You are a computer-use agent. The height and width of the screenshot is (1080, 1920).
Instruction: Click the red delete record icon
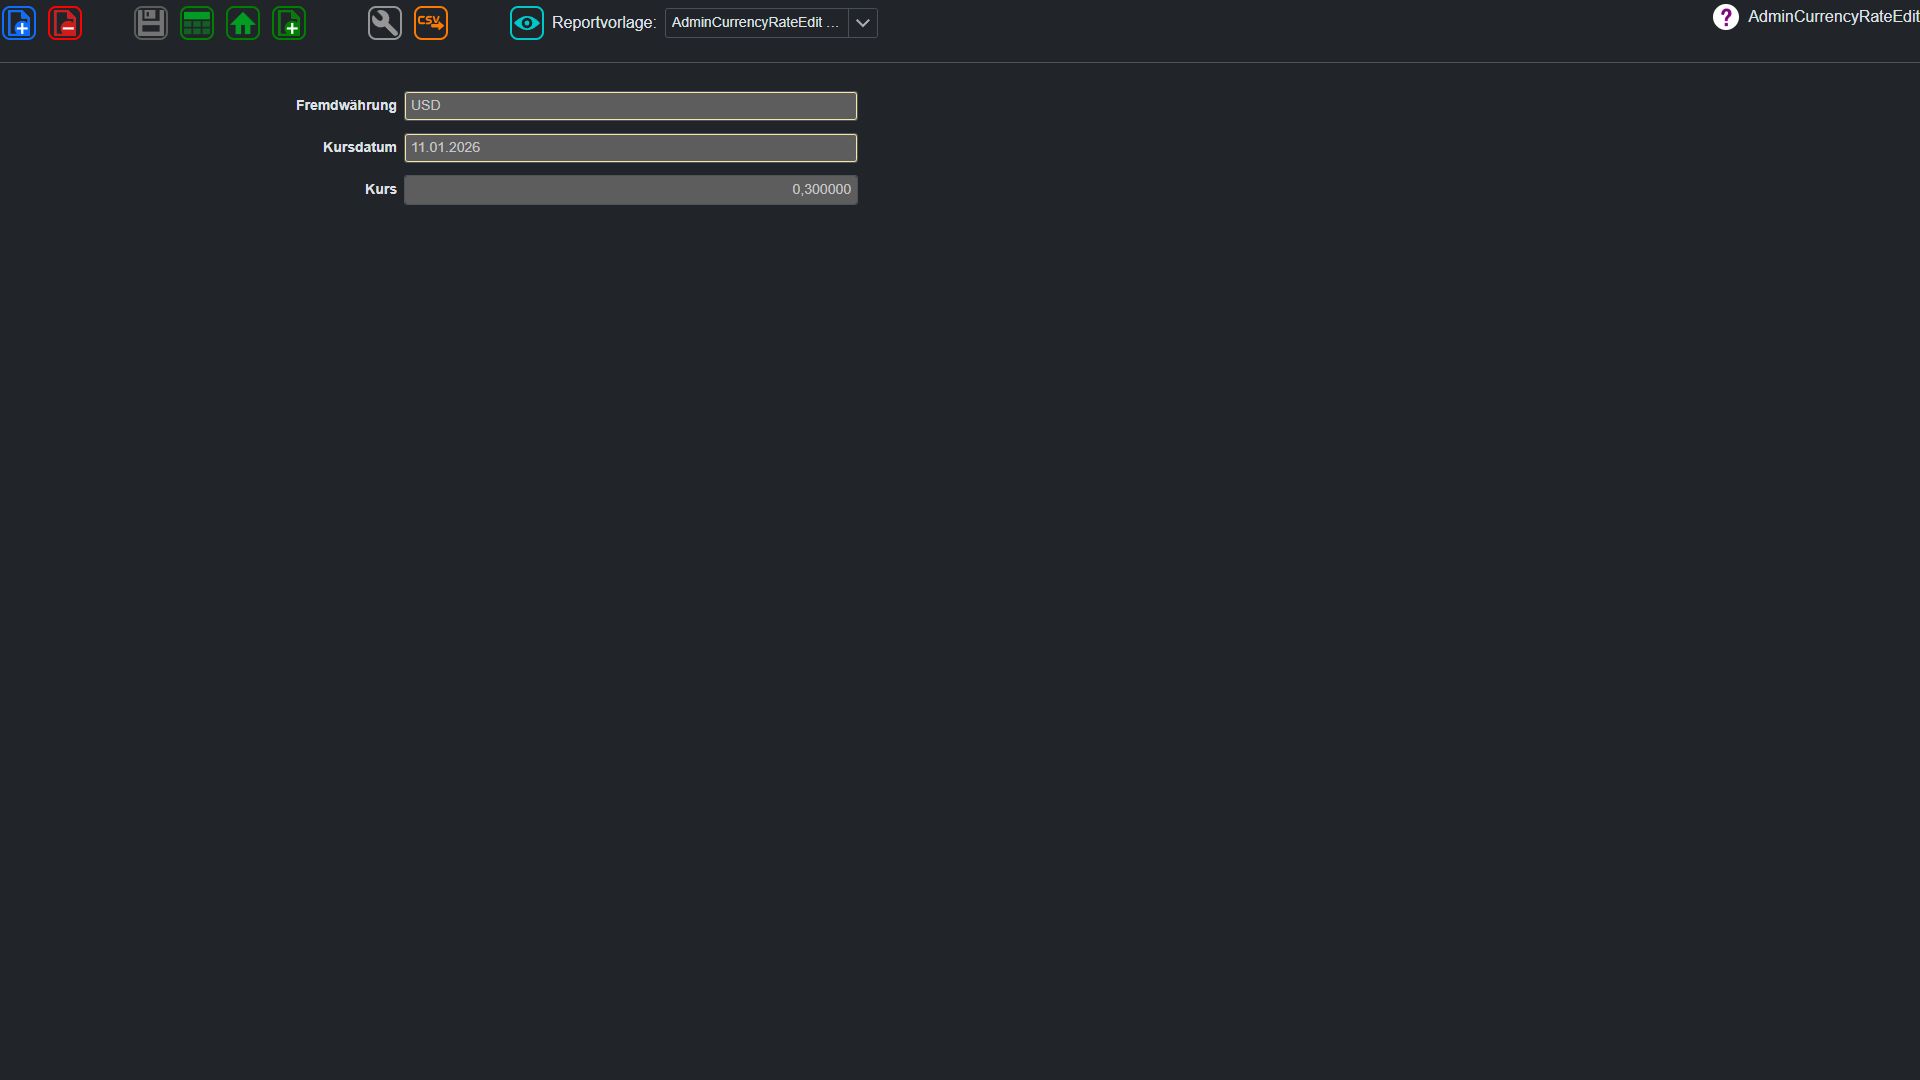point(65,23)
